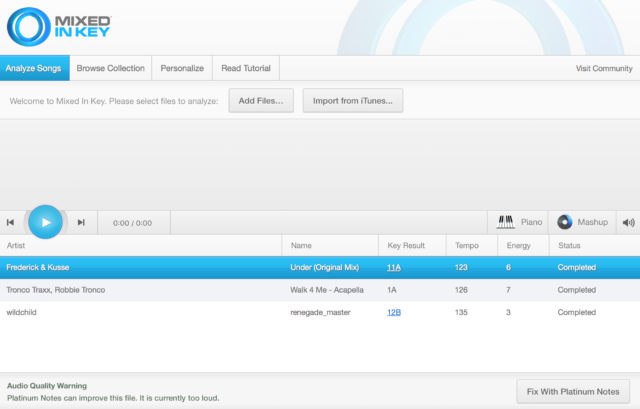This screenshot has width=640, height=409.
Task: Click the Add Files button
Action: [x=261, y=100]
